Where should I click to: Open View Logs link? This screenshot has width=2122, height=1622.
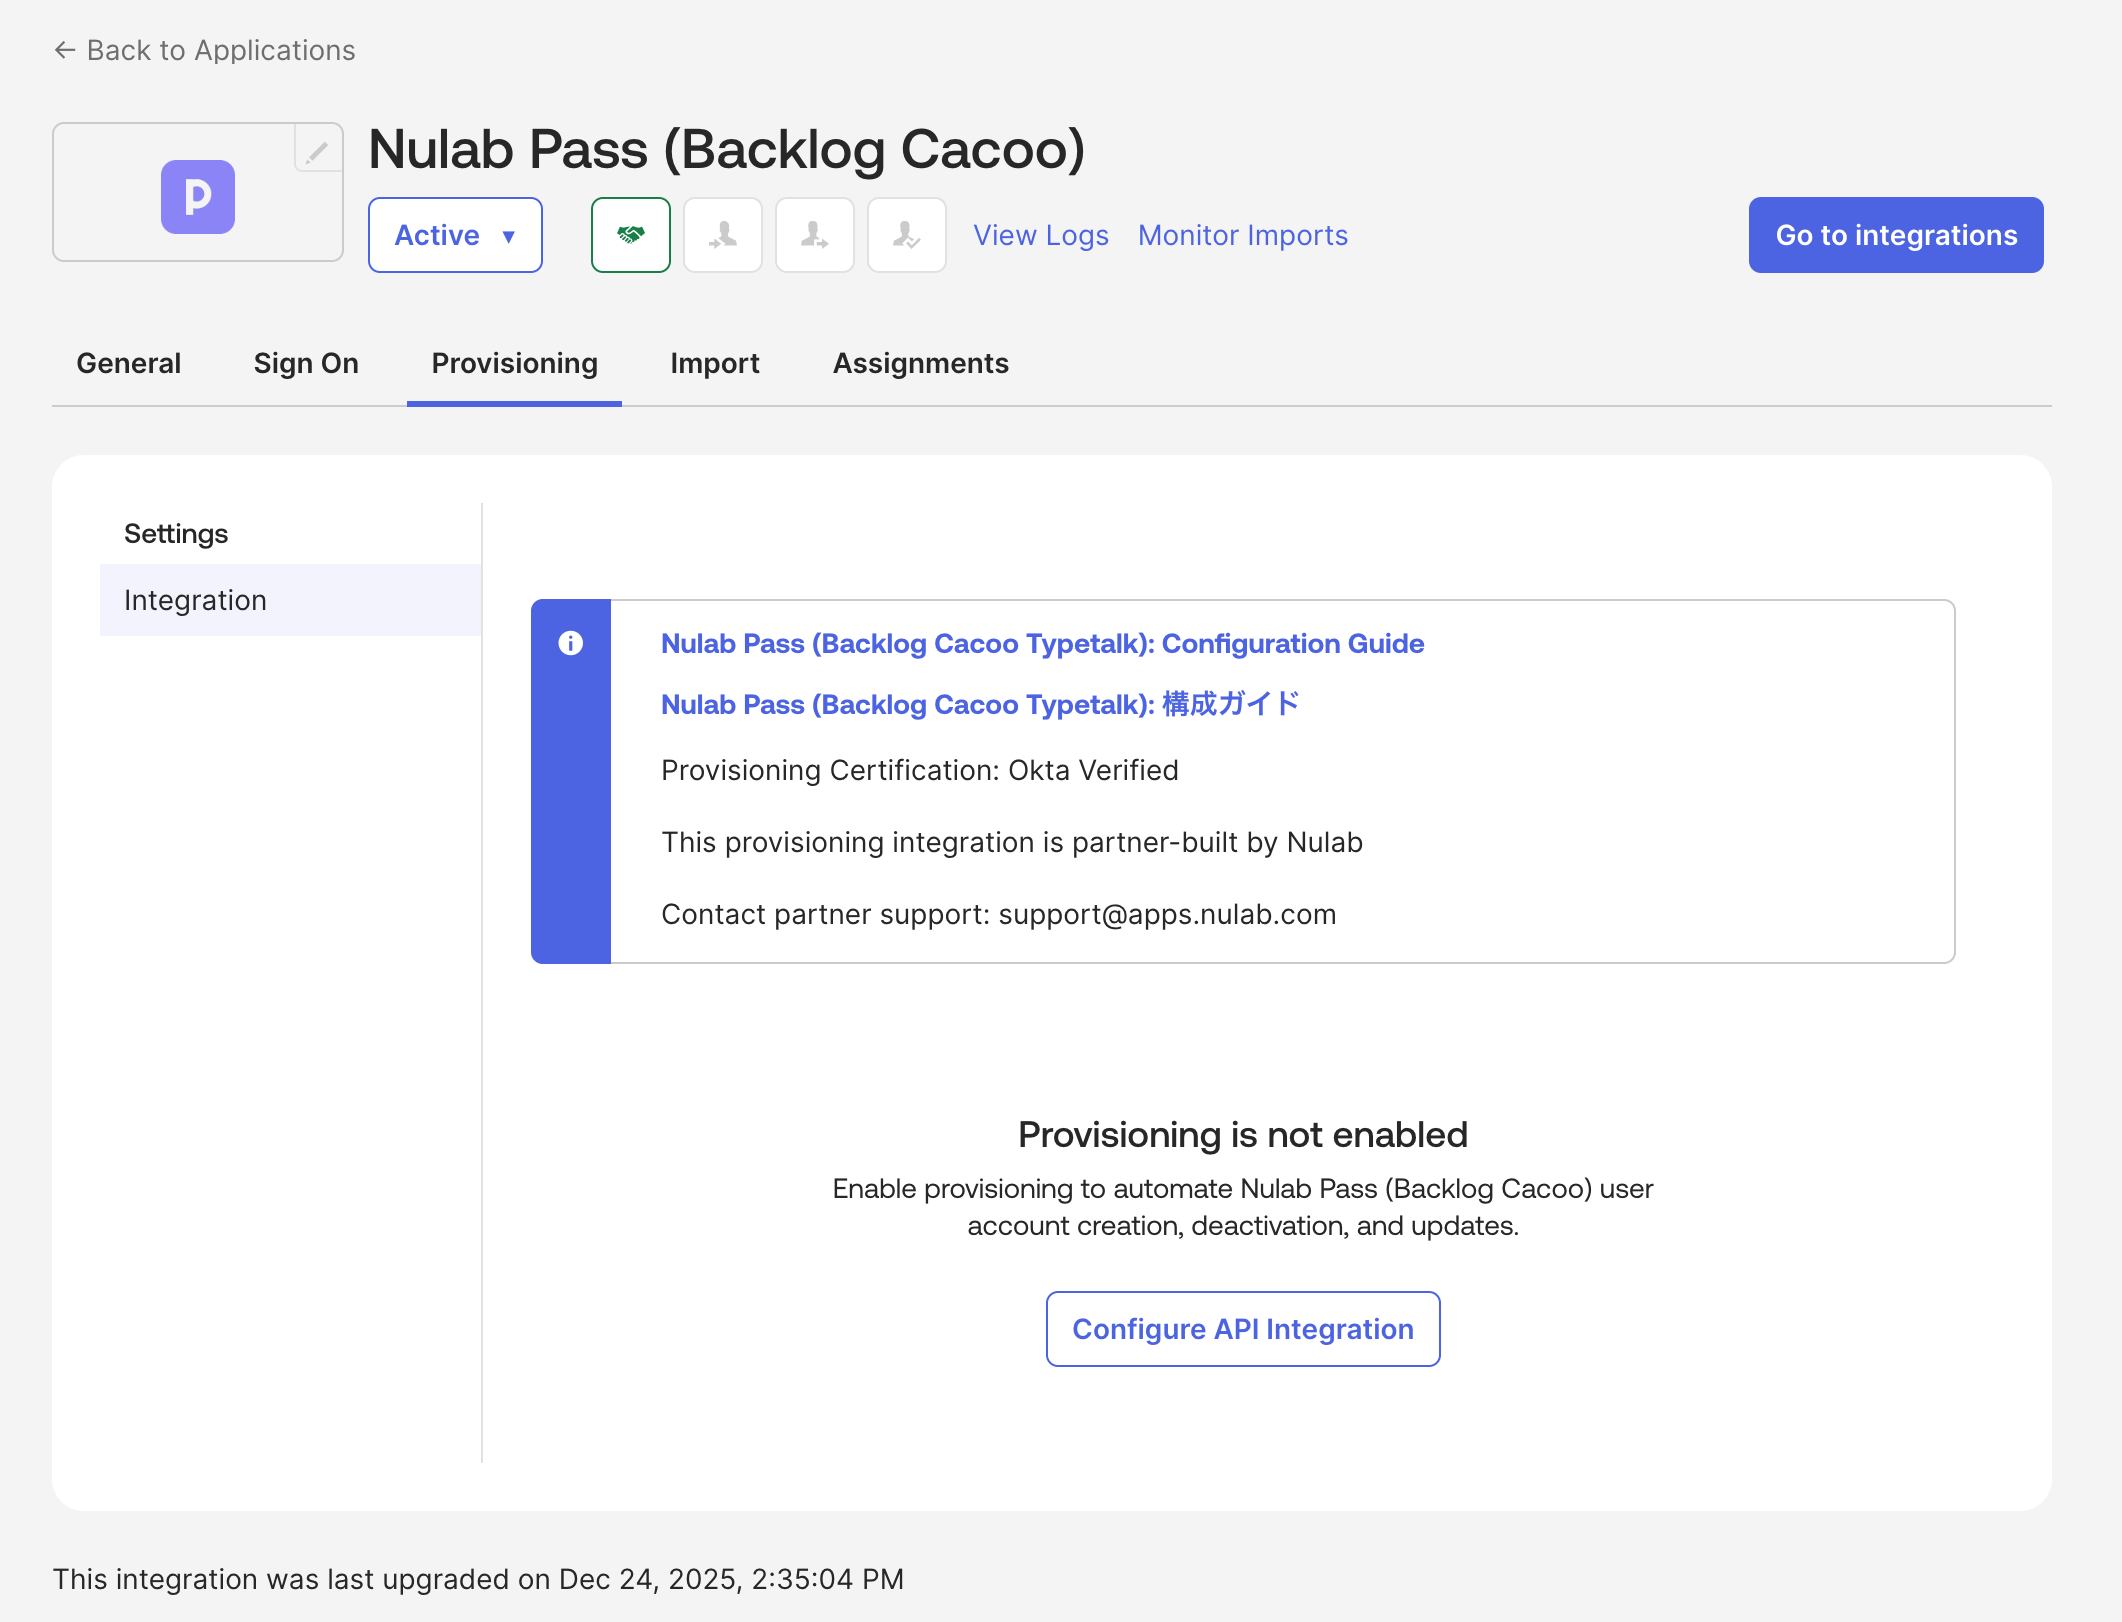[1041, 235]
